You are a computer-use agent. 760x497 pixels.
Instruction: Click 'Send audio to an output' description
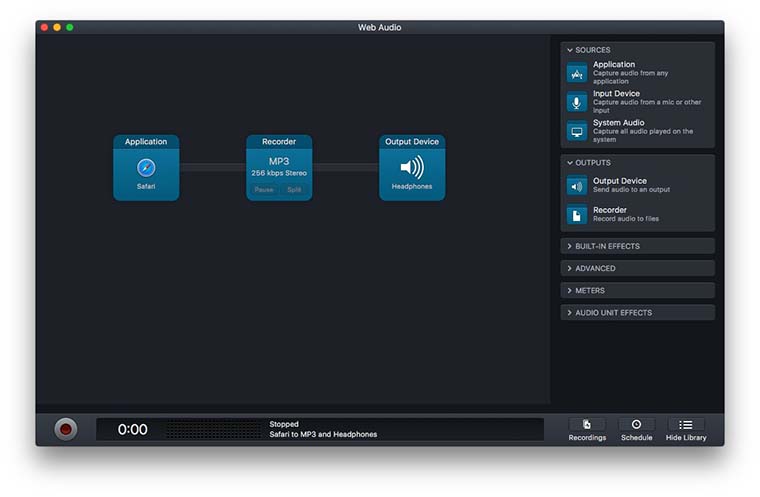[x=631, y=190]
